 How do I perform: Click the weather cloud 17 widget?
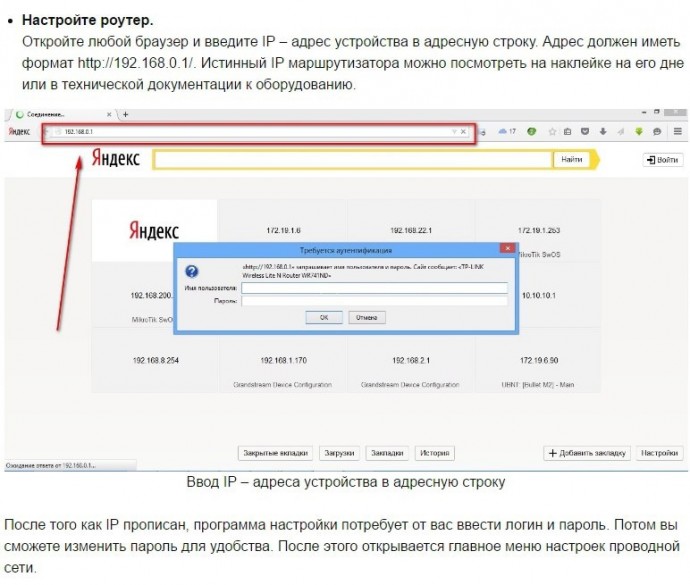point(507,131)
